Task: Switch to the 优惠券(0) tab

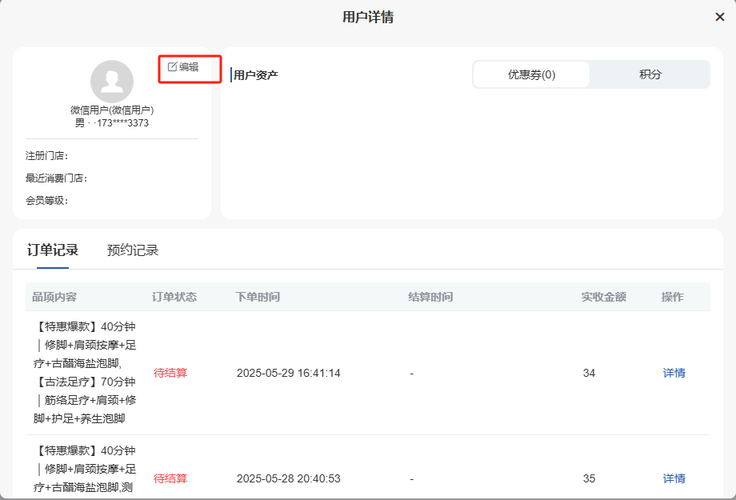Action: 531,74
